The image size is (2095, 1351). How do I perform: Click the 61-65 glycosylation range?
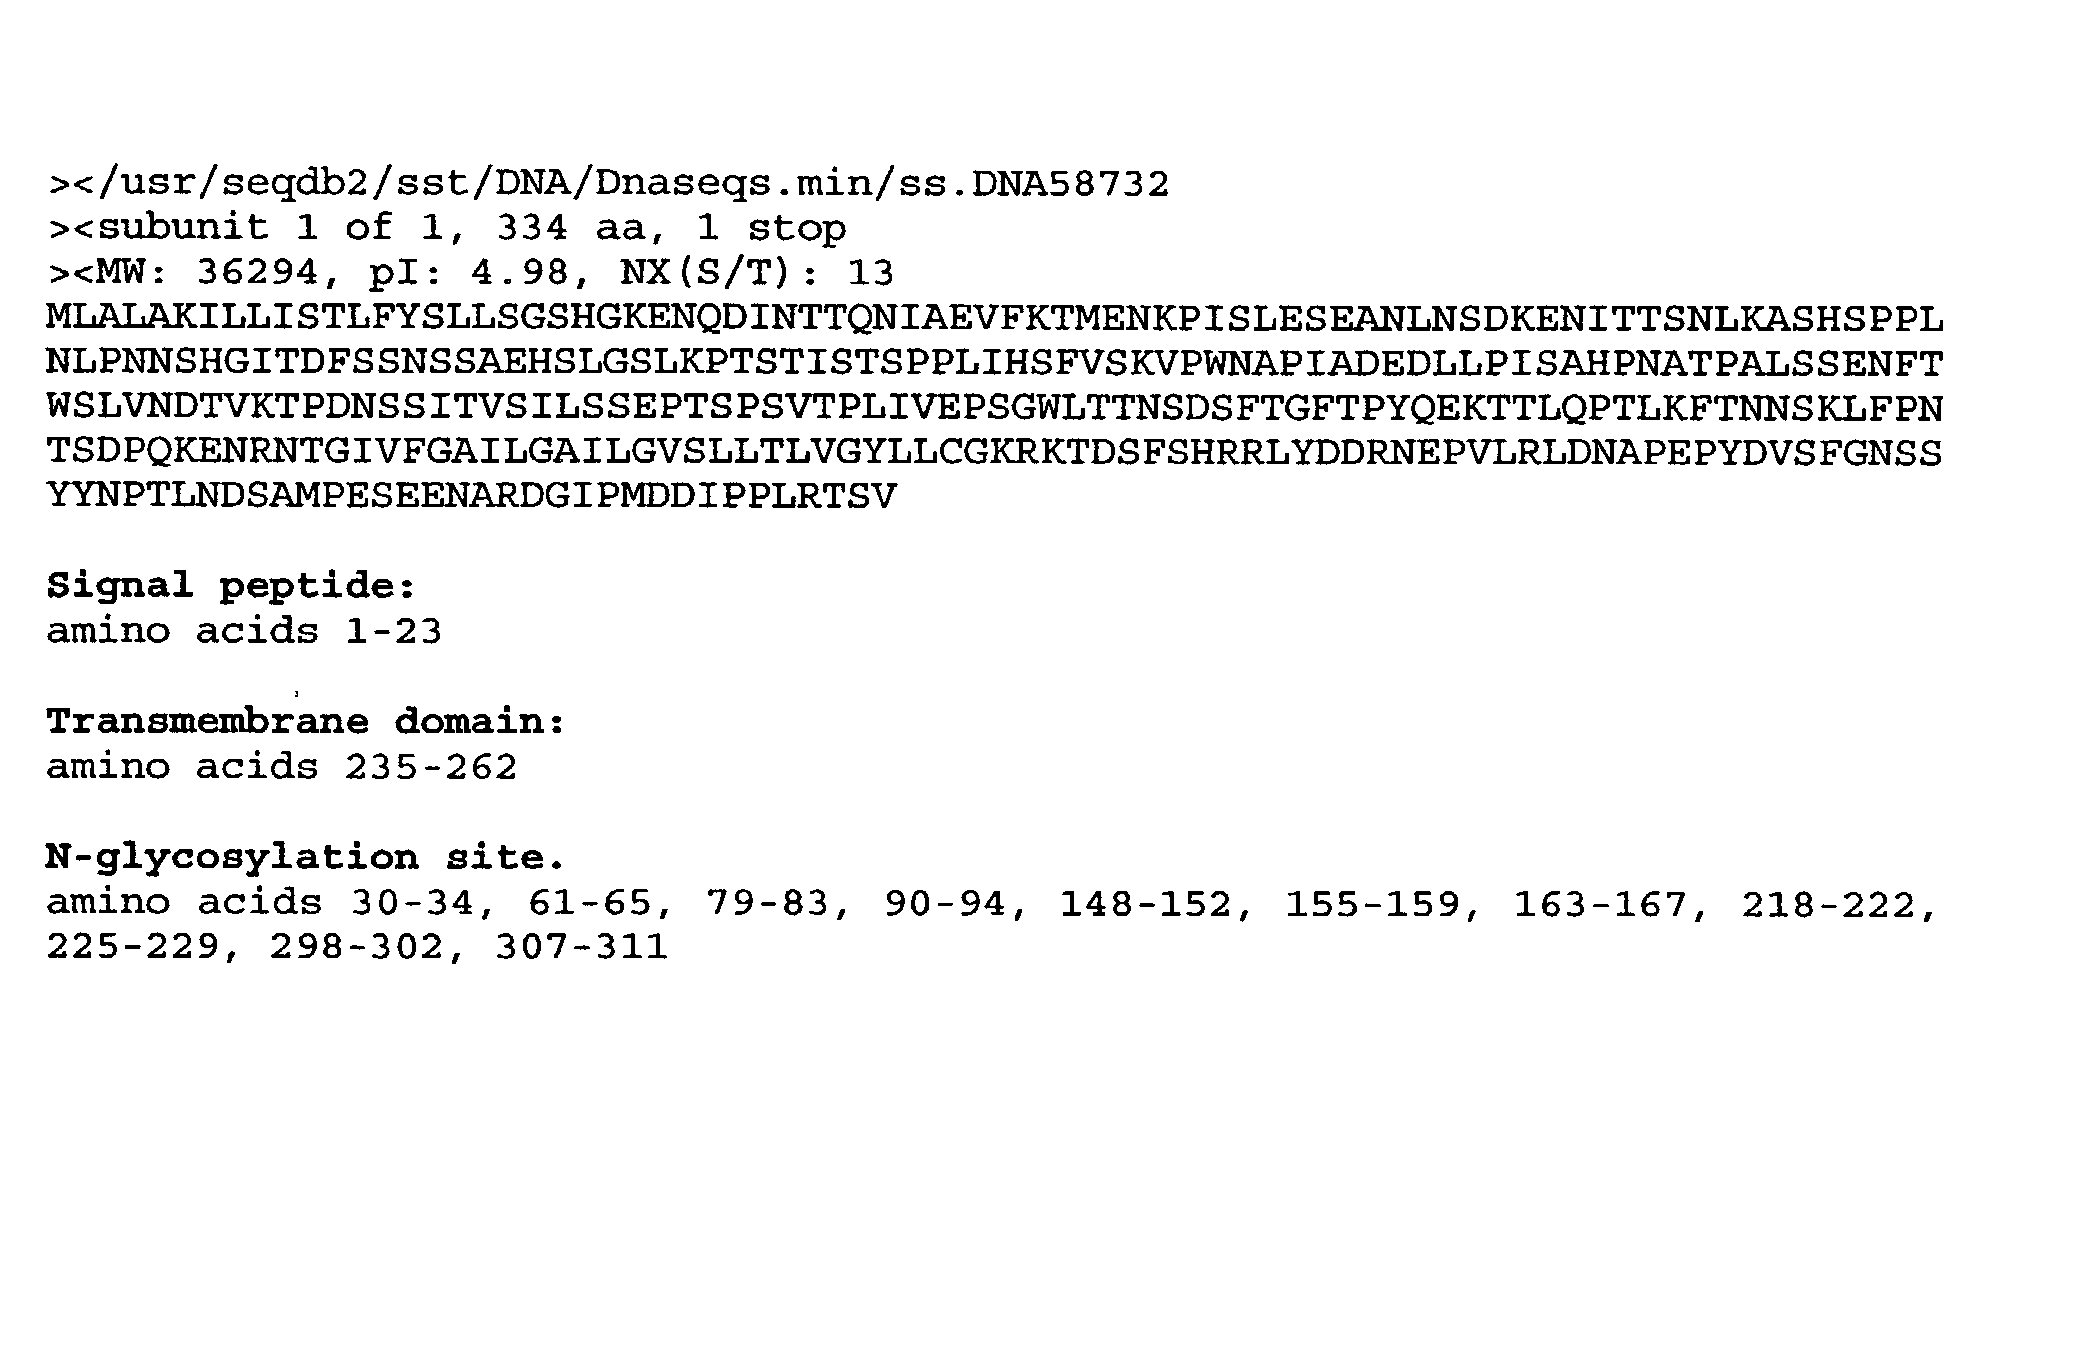[590, 904]
